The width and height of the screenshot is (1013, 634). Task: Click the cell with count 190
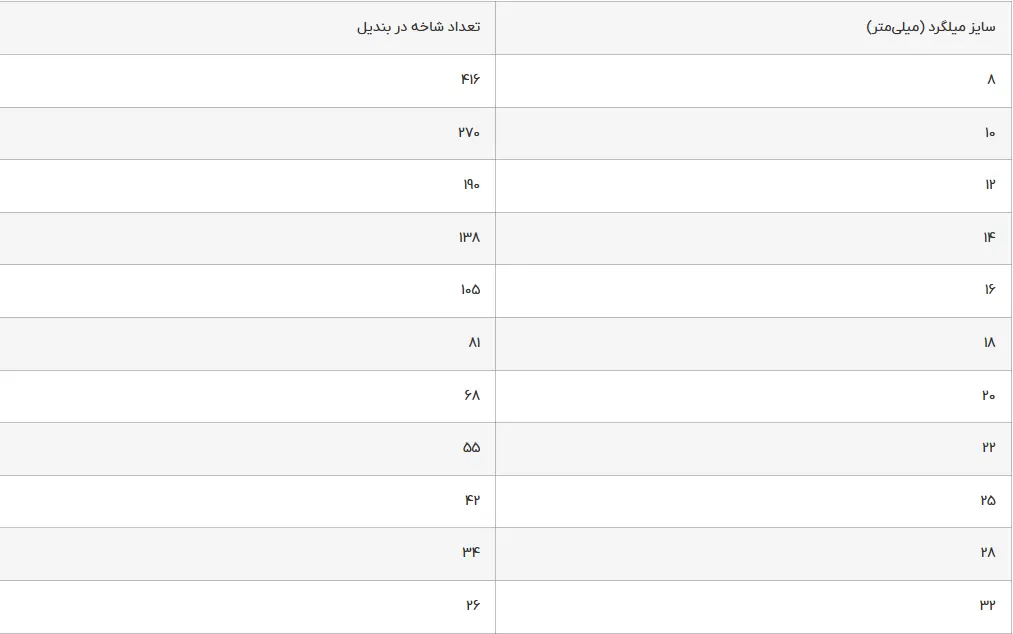coord(470,185)
